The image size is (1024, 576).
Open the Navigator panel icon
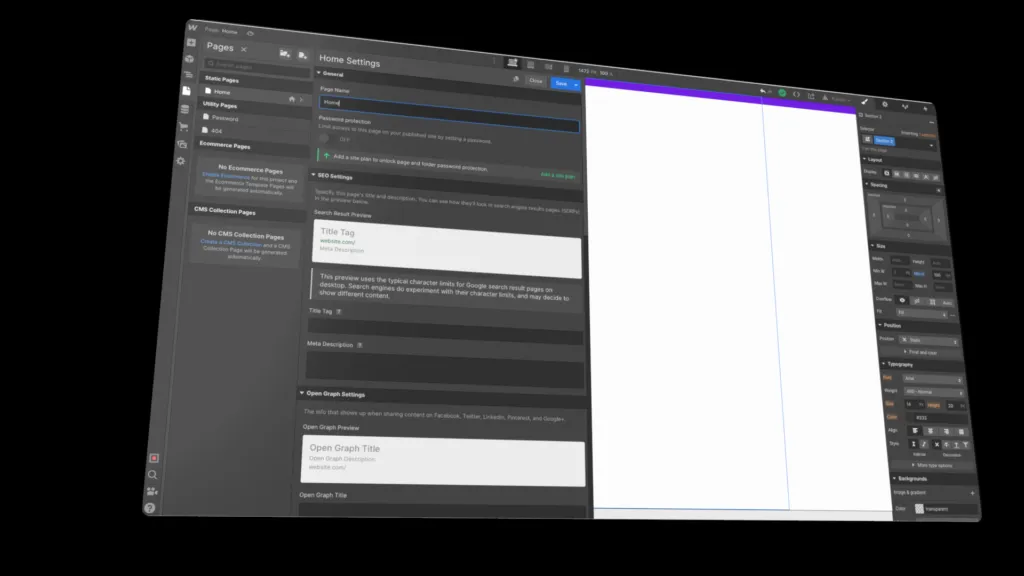188,74
